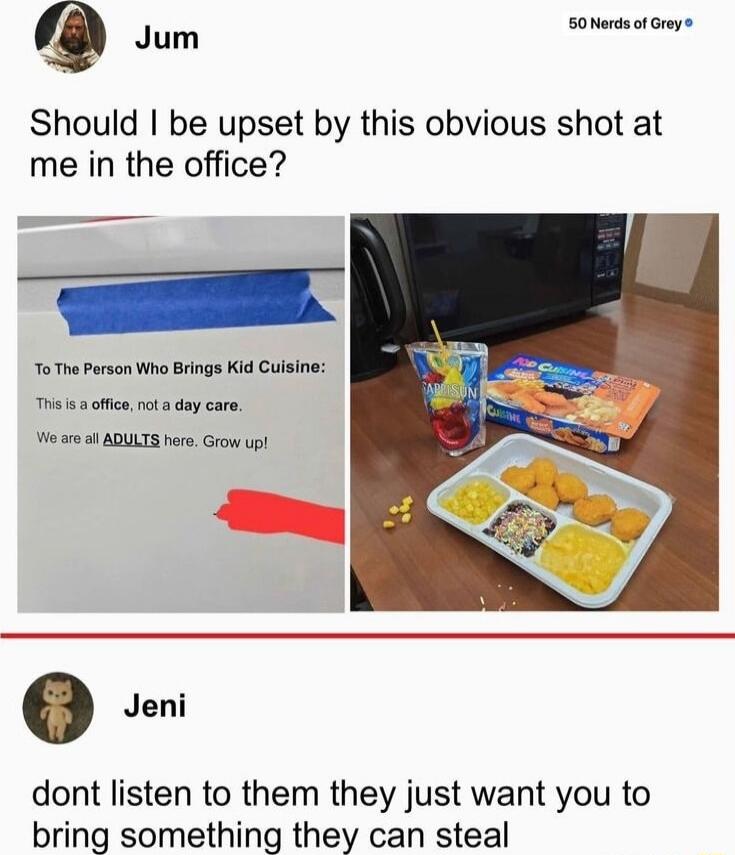The image size is (735, 855).
Task: Select Jeni's reply text
Action: click(341, 813)
